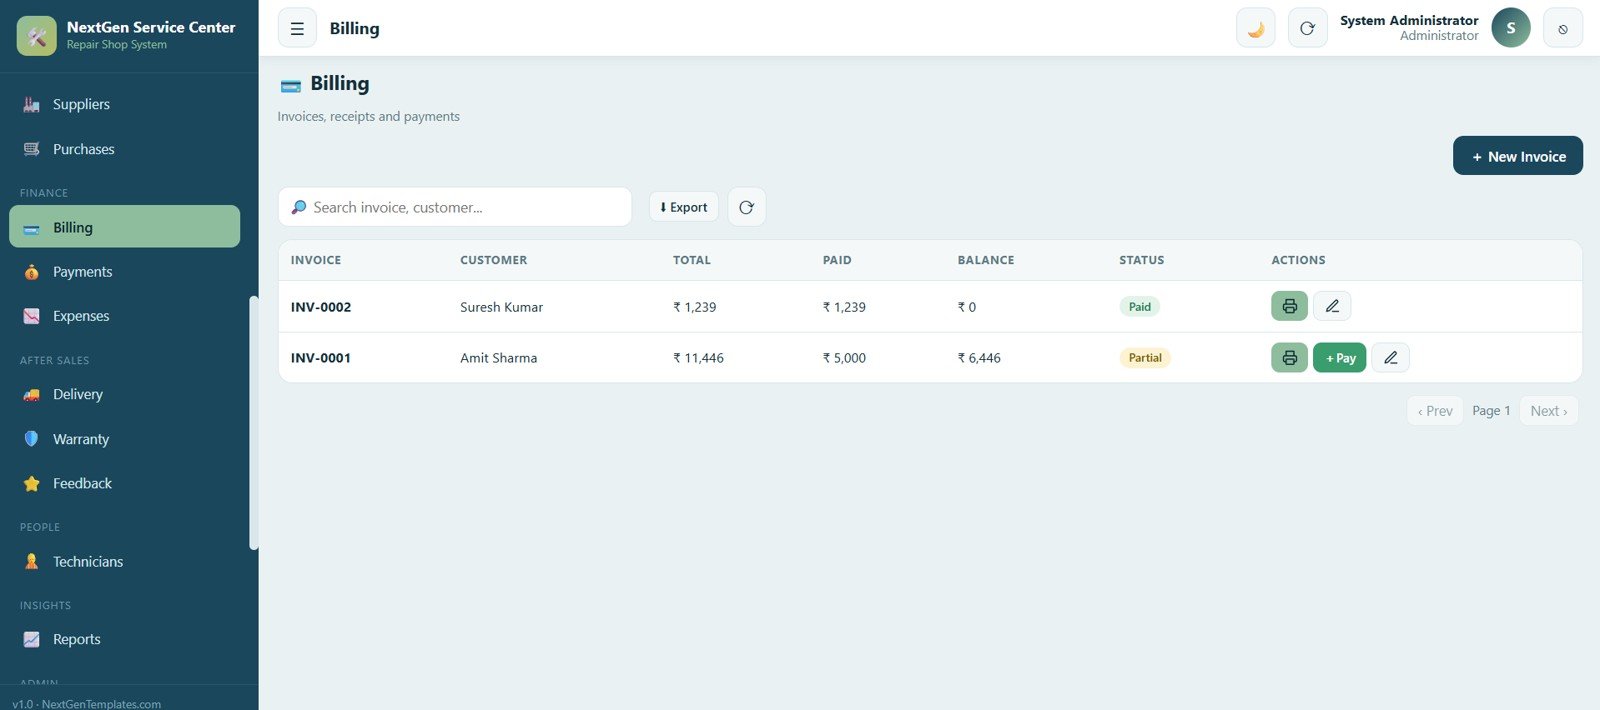Click the Technicians worker icon in the sidebar
This screenshot has height=710, width=1600.
click(32, 562)
